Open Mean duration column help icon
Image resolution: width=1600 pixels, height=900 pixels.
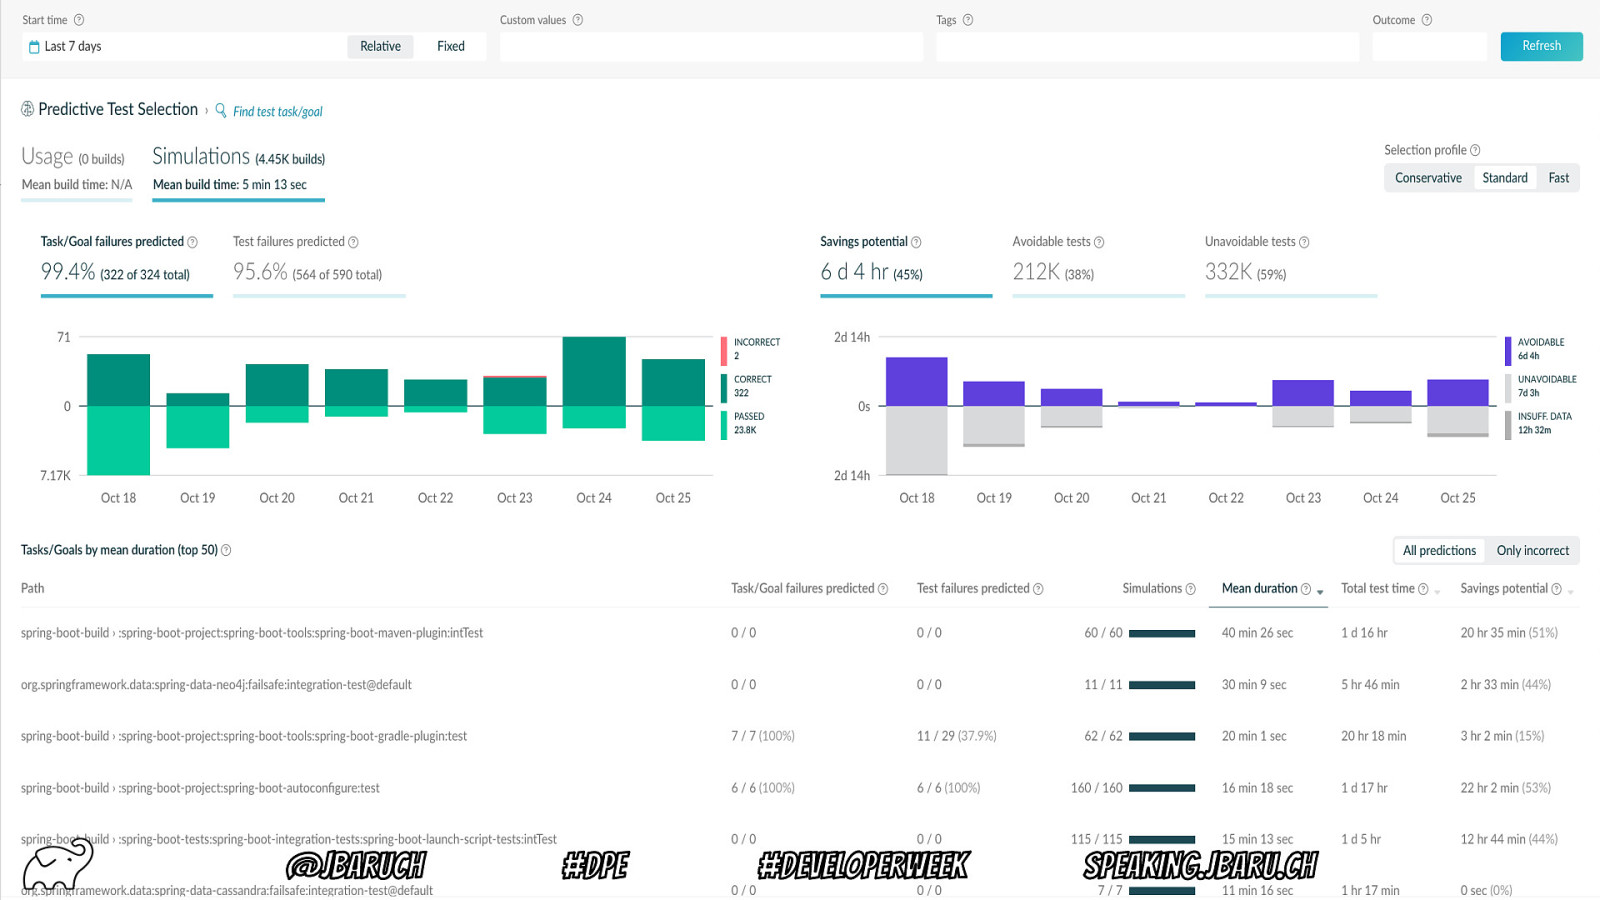point(1306,589)
